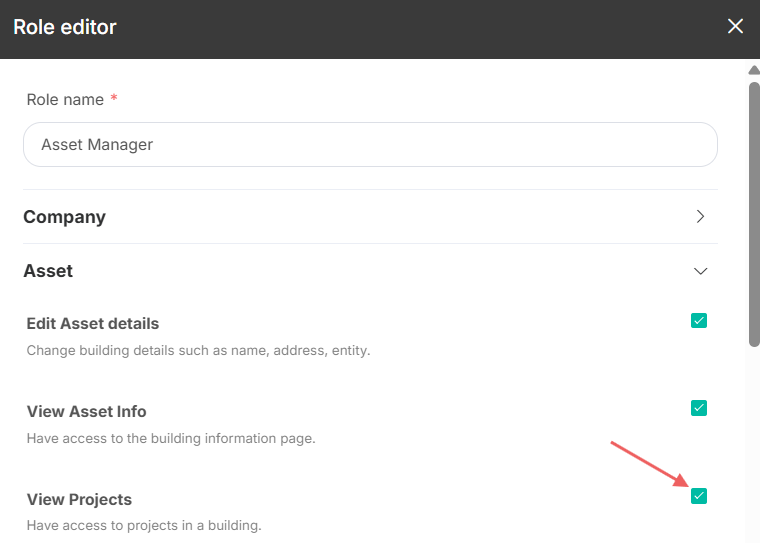Viewport: 760px width, 543px height.
Task: Click the View Projects label
Action: [x=79, y=499]
